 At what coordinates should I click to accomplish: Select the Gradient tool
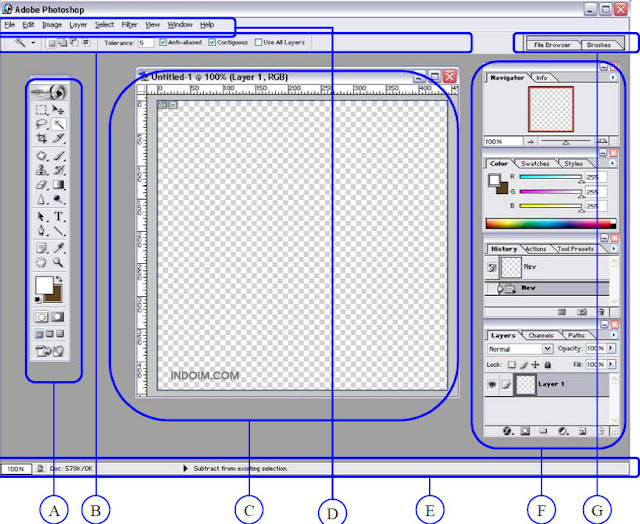58,185
